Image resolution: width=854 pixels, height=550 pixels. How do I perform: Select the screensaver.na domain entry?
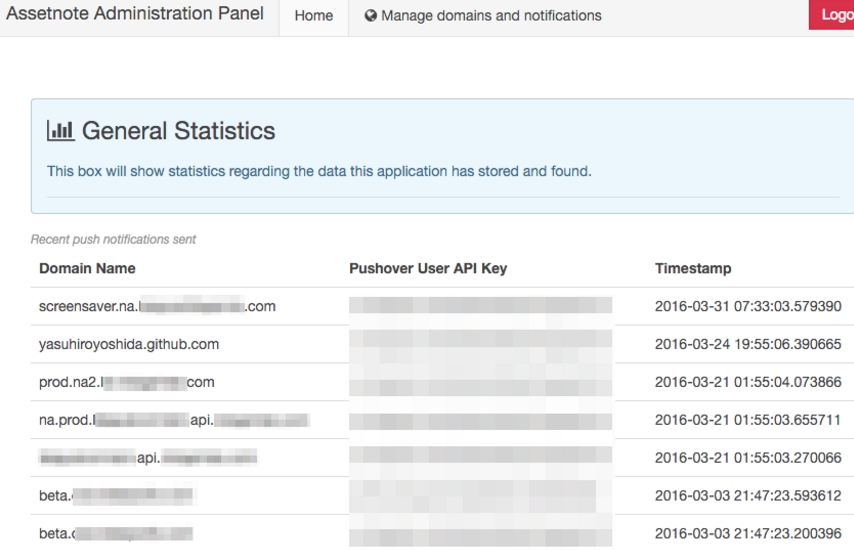pos(157,306)
